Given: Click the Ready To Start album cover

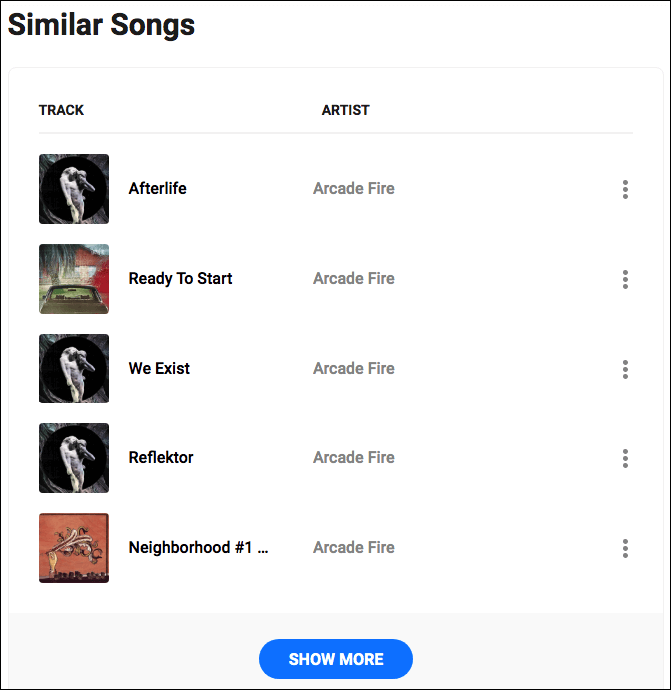Looking at the screenshot, I should (74, 279).
